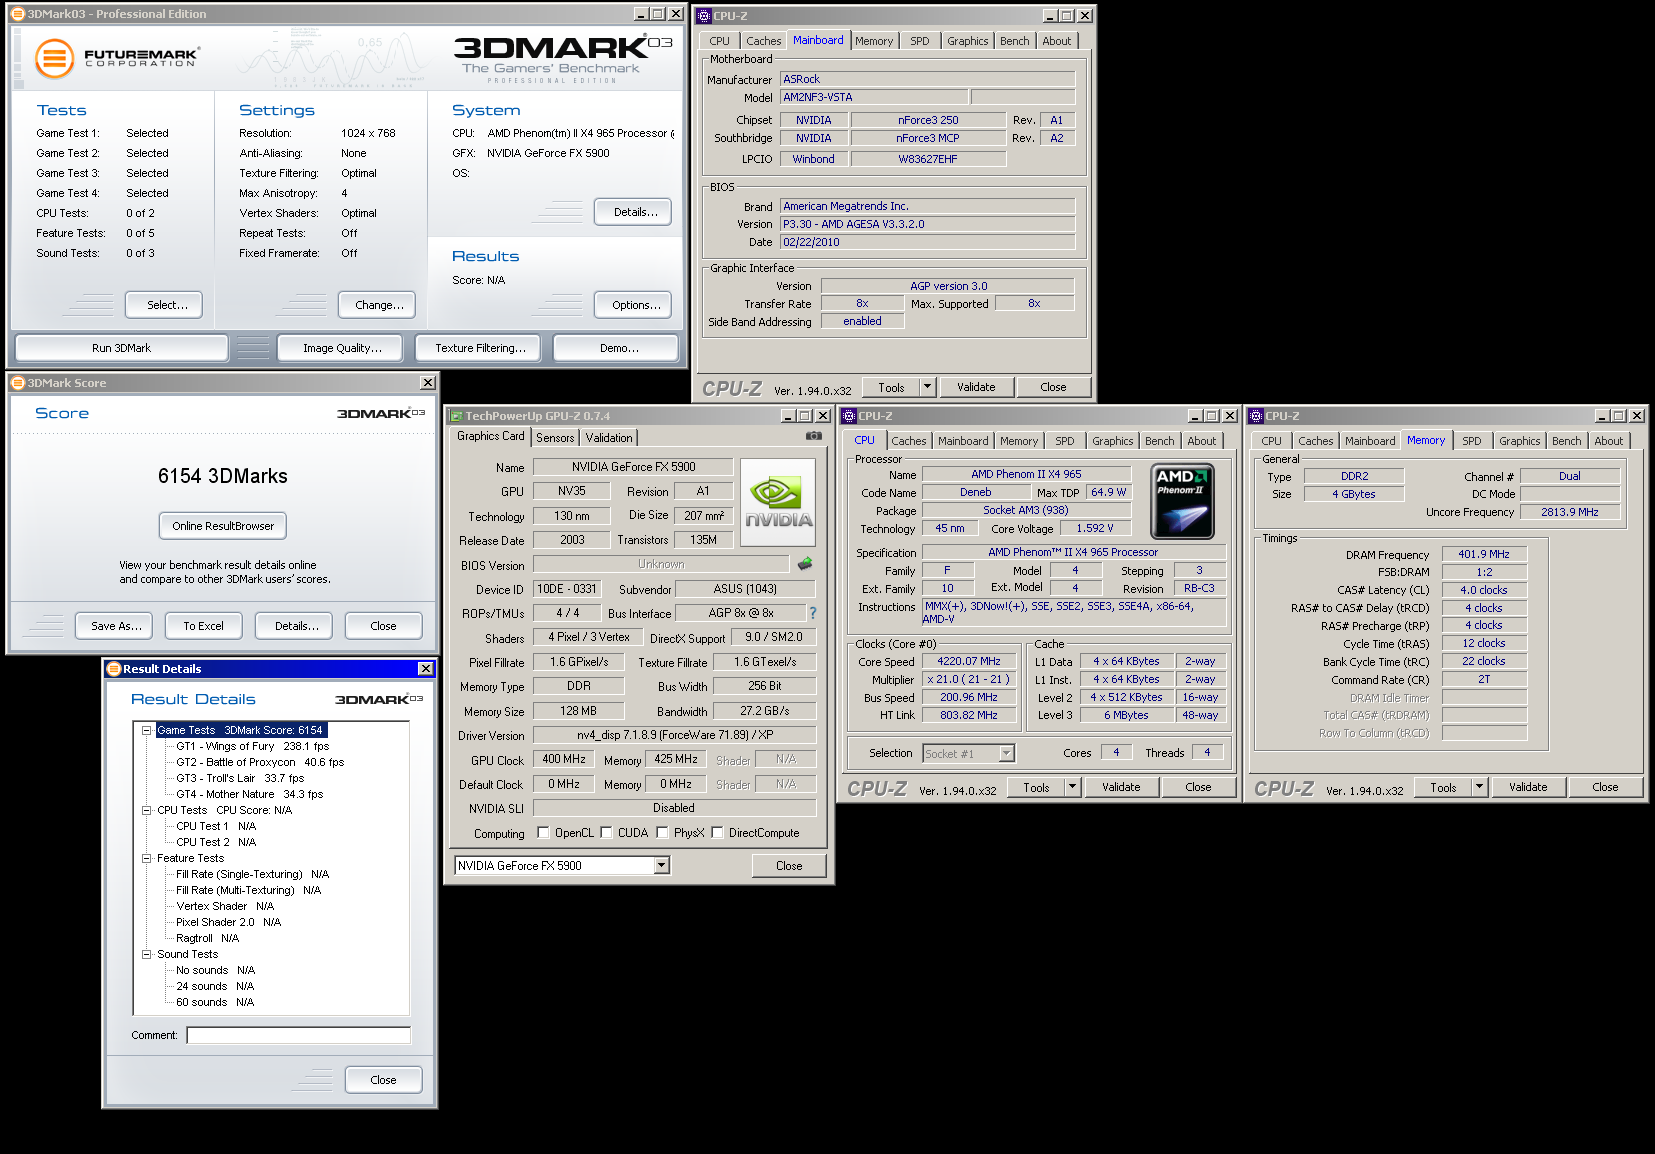Click the BIOS save icon in GPU-Z
The width and height of the screenshot is (1655, 1154).
point(805,564)
